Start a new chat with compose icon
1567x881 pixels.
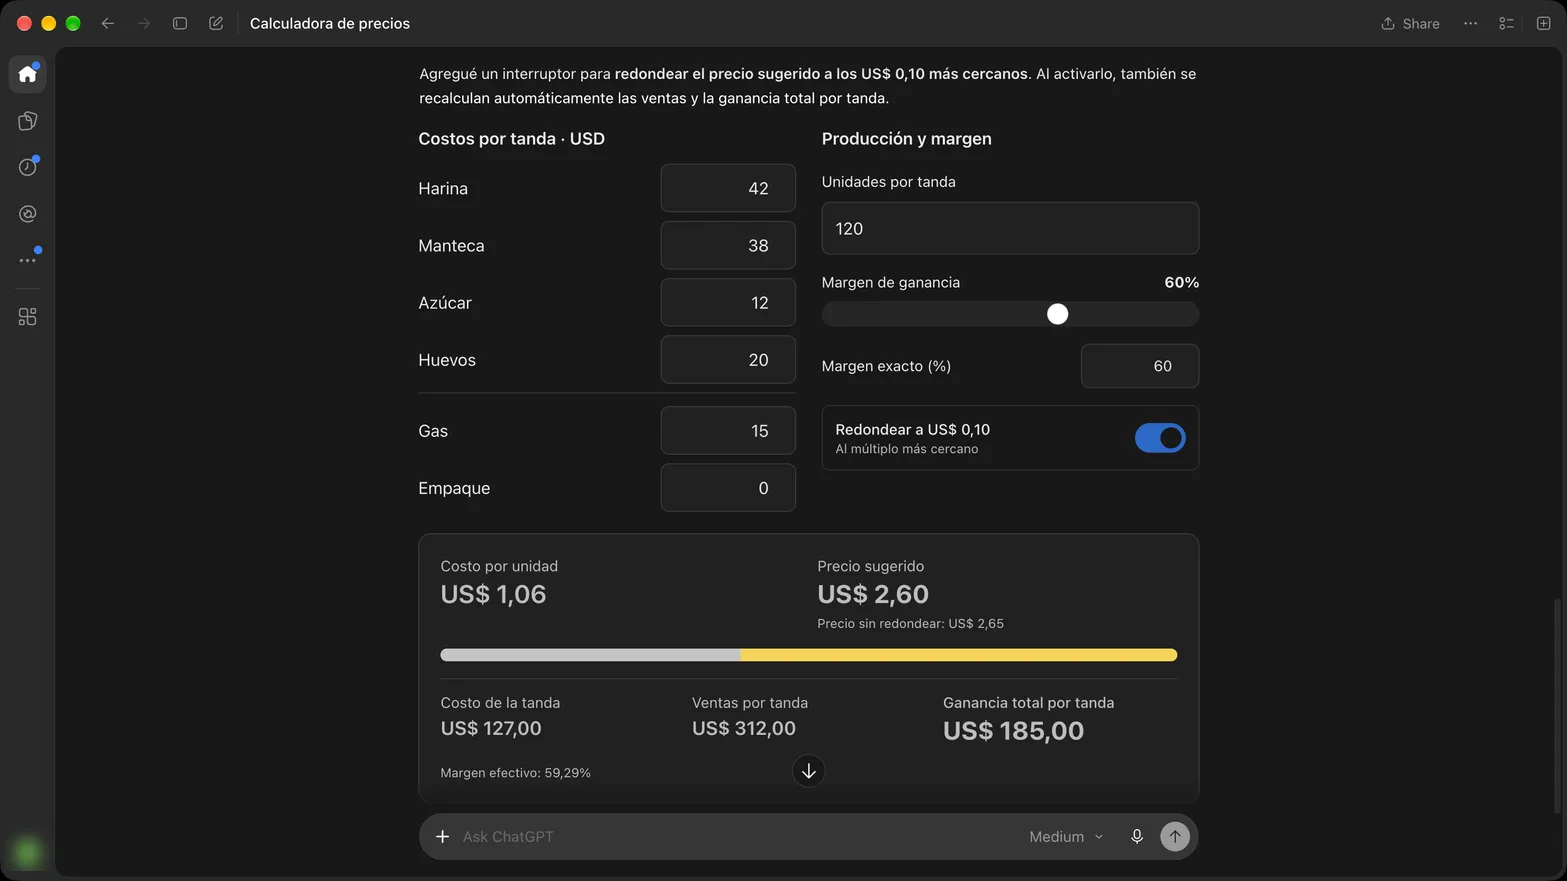click(x=216, y=23)
